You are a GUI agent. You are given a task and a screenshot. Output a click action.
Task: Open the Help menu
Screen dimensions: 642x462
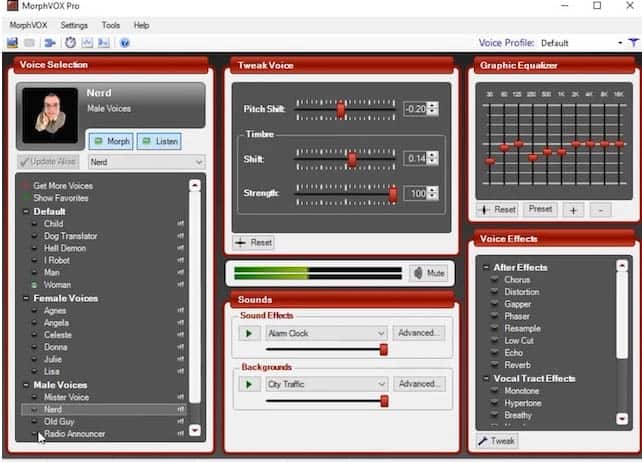click(141, 25)
